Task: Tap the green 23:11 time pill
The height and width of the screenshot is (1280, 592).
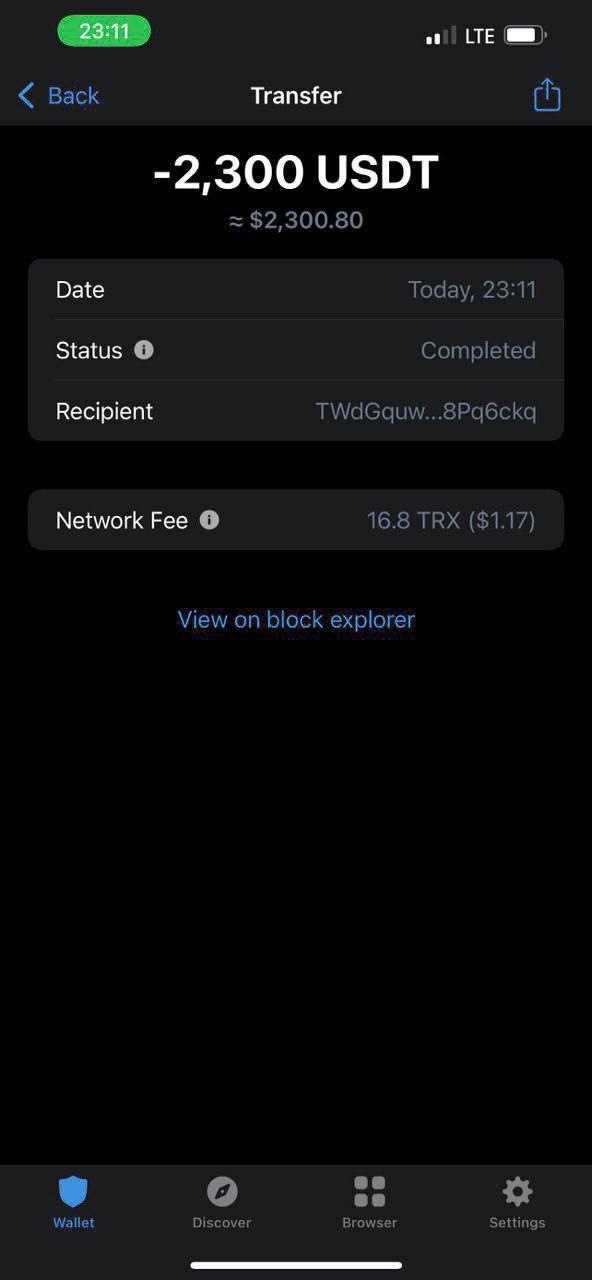Action: [x=104, y=31]
